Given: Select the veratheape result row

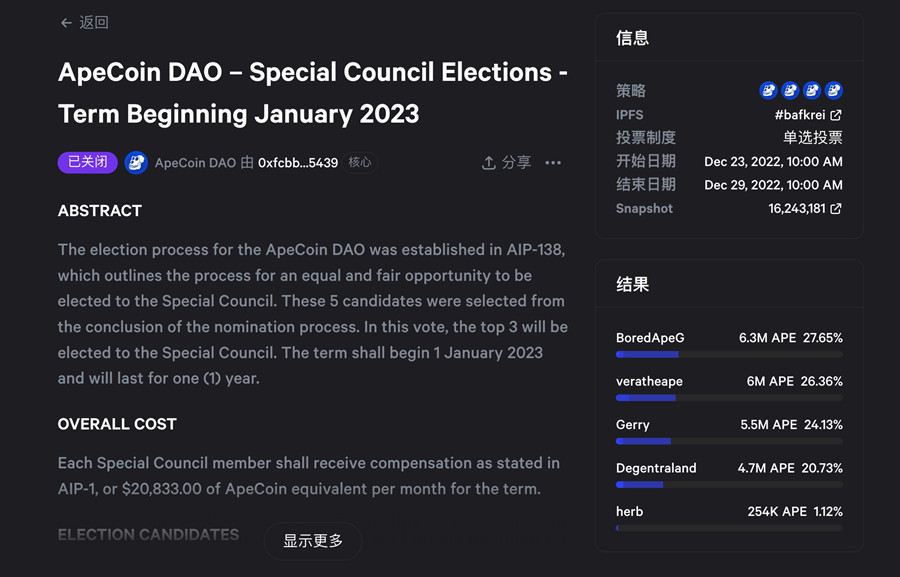Looking at the screenshot, I should tap(729, 381).
